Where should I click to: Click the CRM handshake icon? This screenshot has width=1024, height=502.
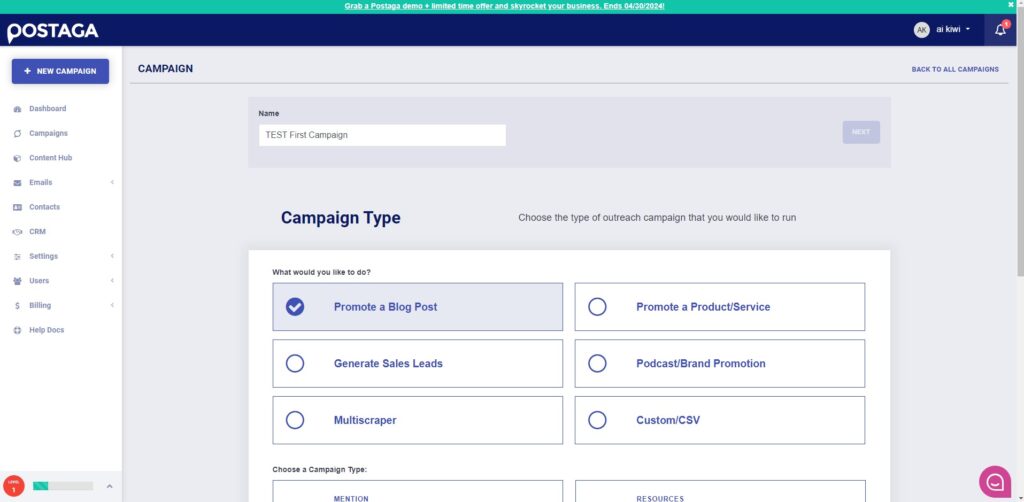click(17, 232)
